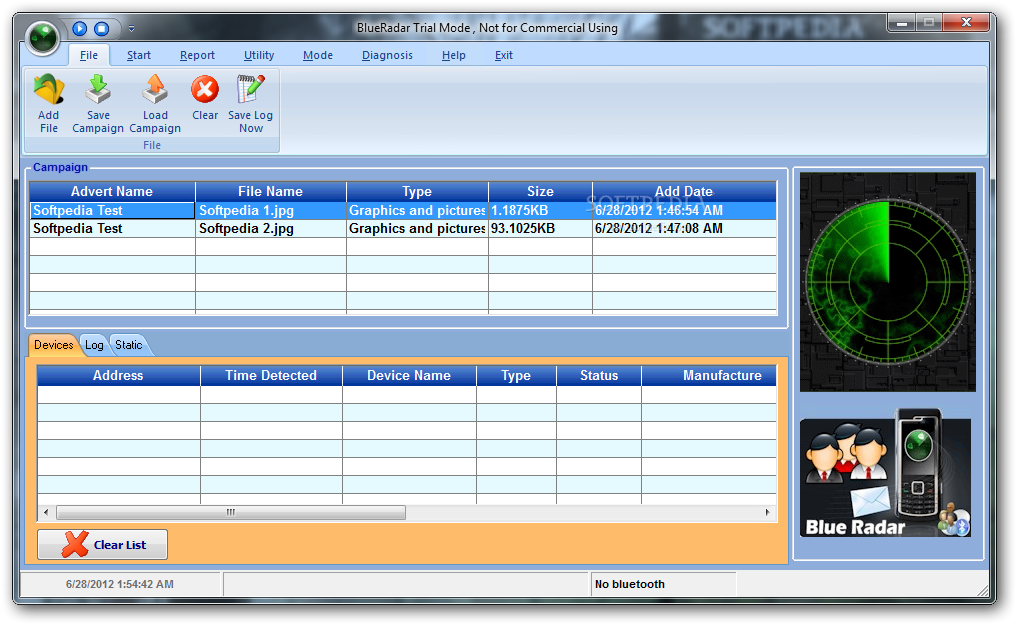Click Graphics and pictures type in first row
Viewport: 1017px width, 625px height.
[x=417, y=210]
